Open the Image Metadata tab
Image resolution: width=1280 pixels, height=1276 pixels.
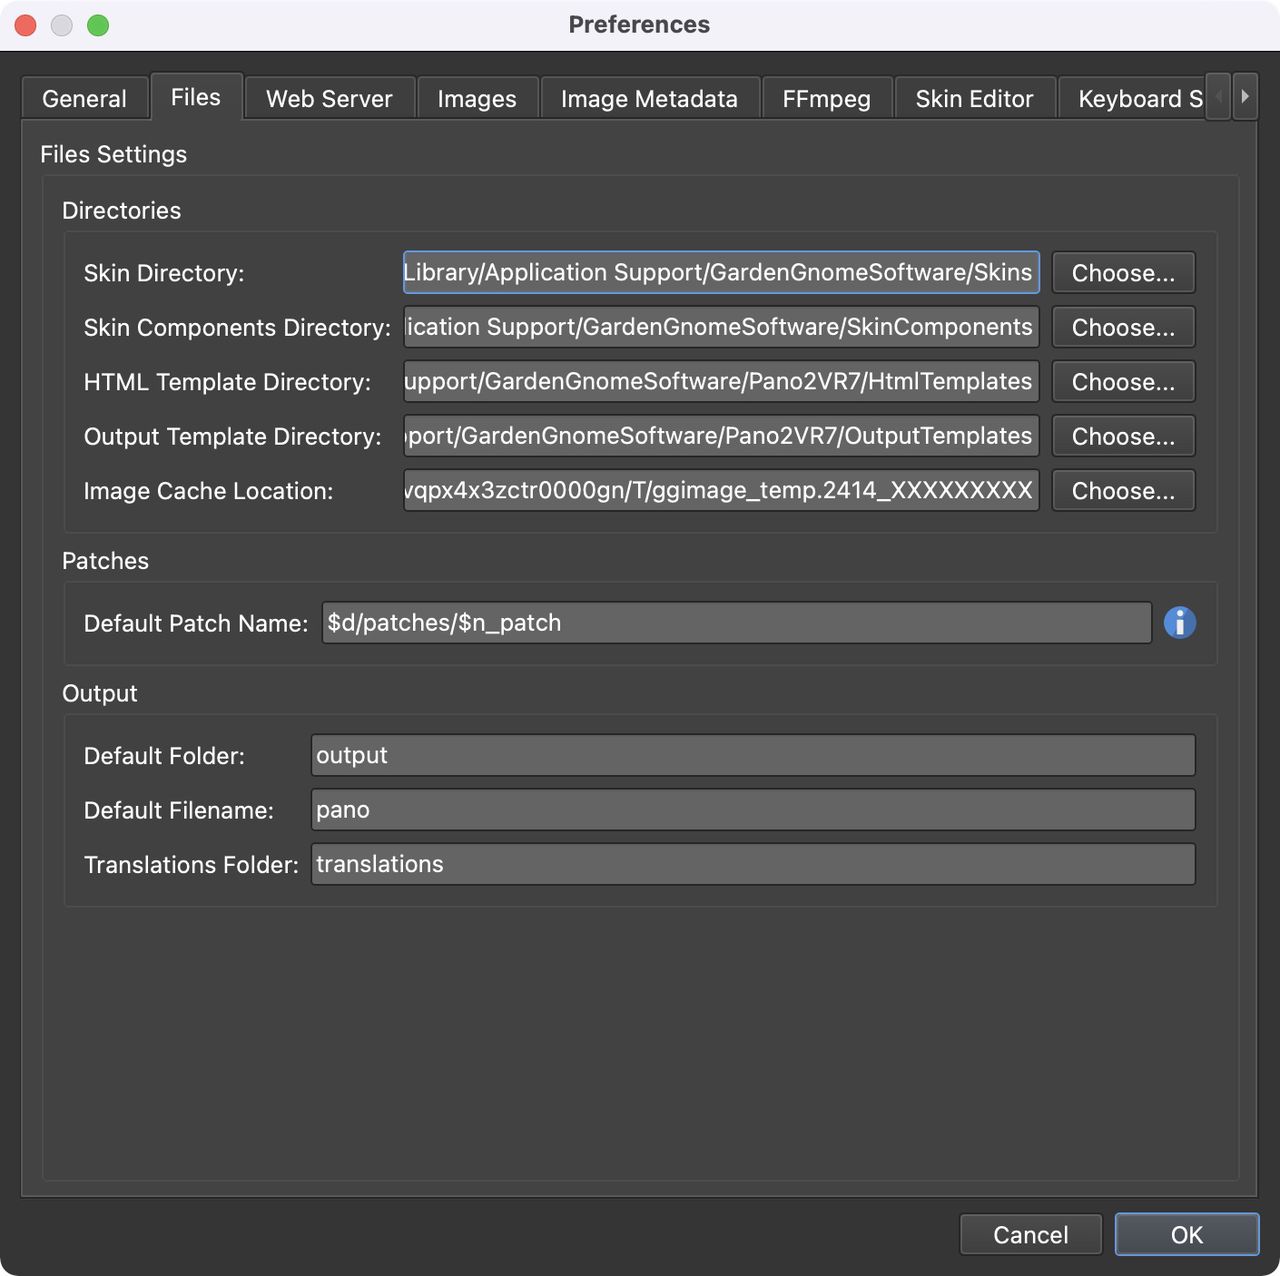click(x=649, y=98)
